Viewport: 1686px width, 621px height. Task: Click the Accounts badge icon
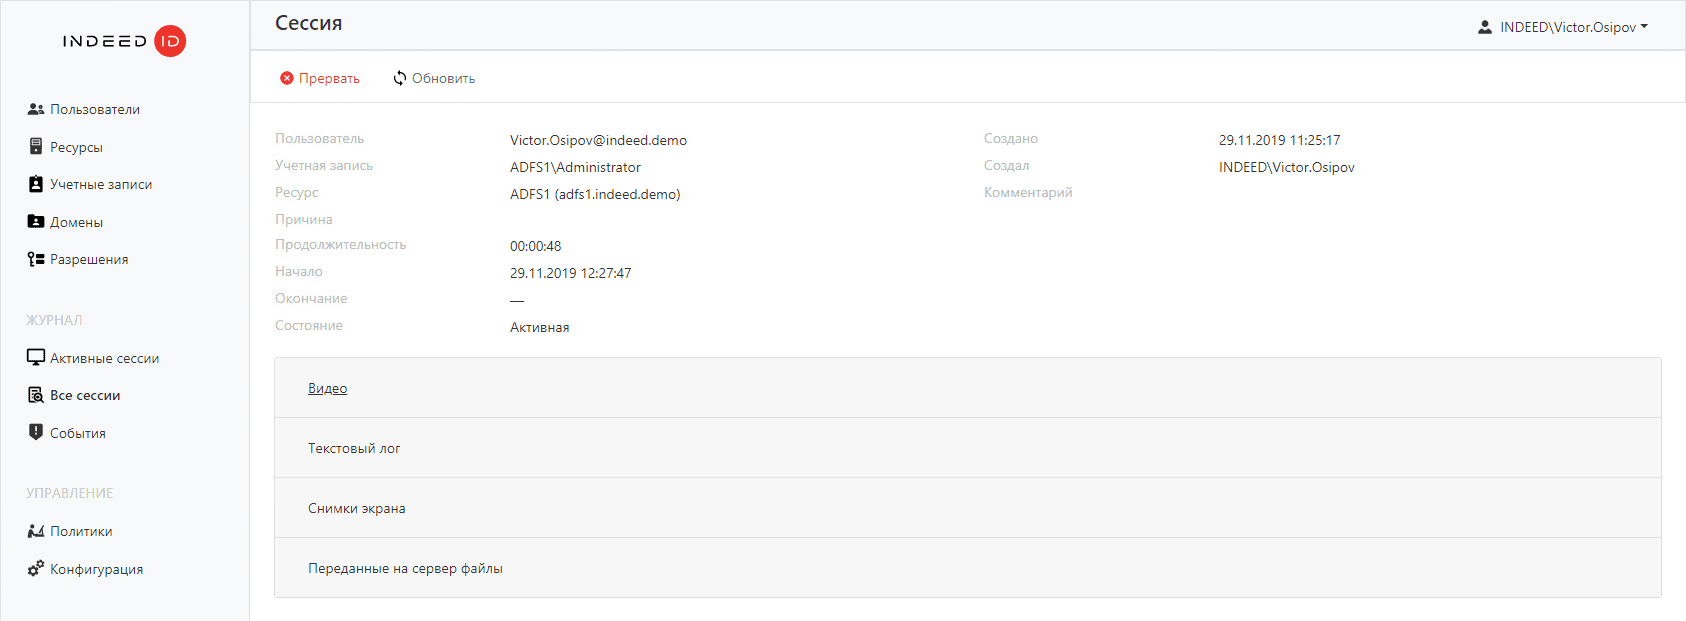36,184
